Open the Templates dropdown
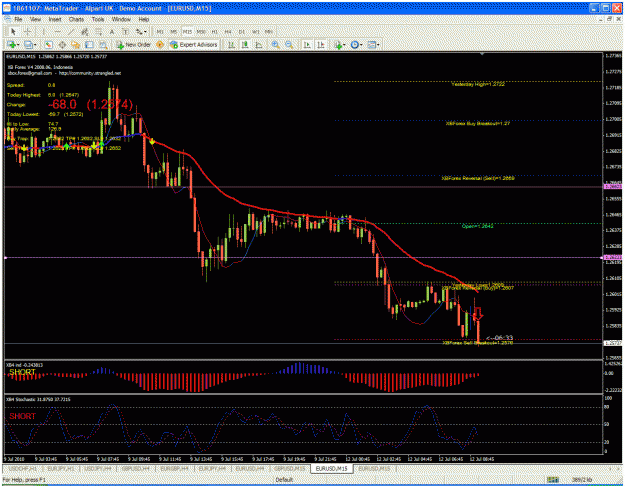Viewport: 625px width, 486px height. coord(373,45)
